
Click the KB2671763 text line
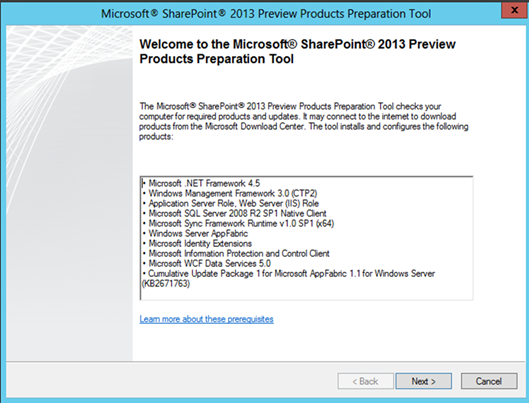click(x=166, y=284)
